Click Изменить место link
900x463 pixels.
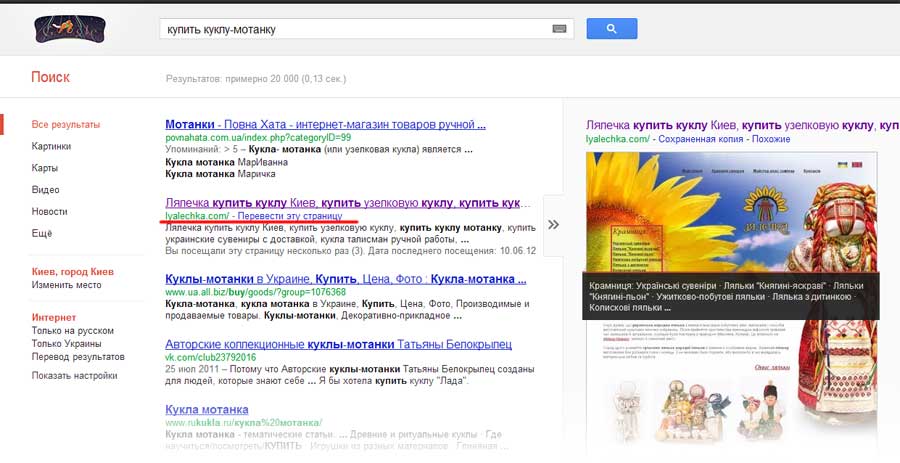(x=66, y=285)
